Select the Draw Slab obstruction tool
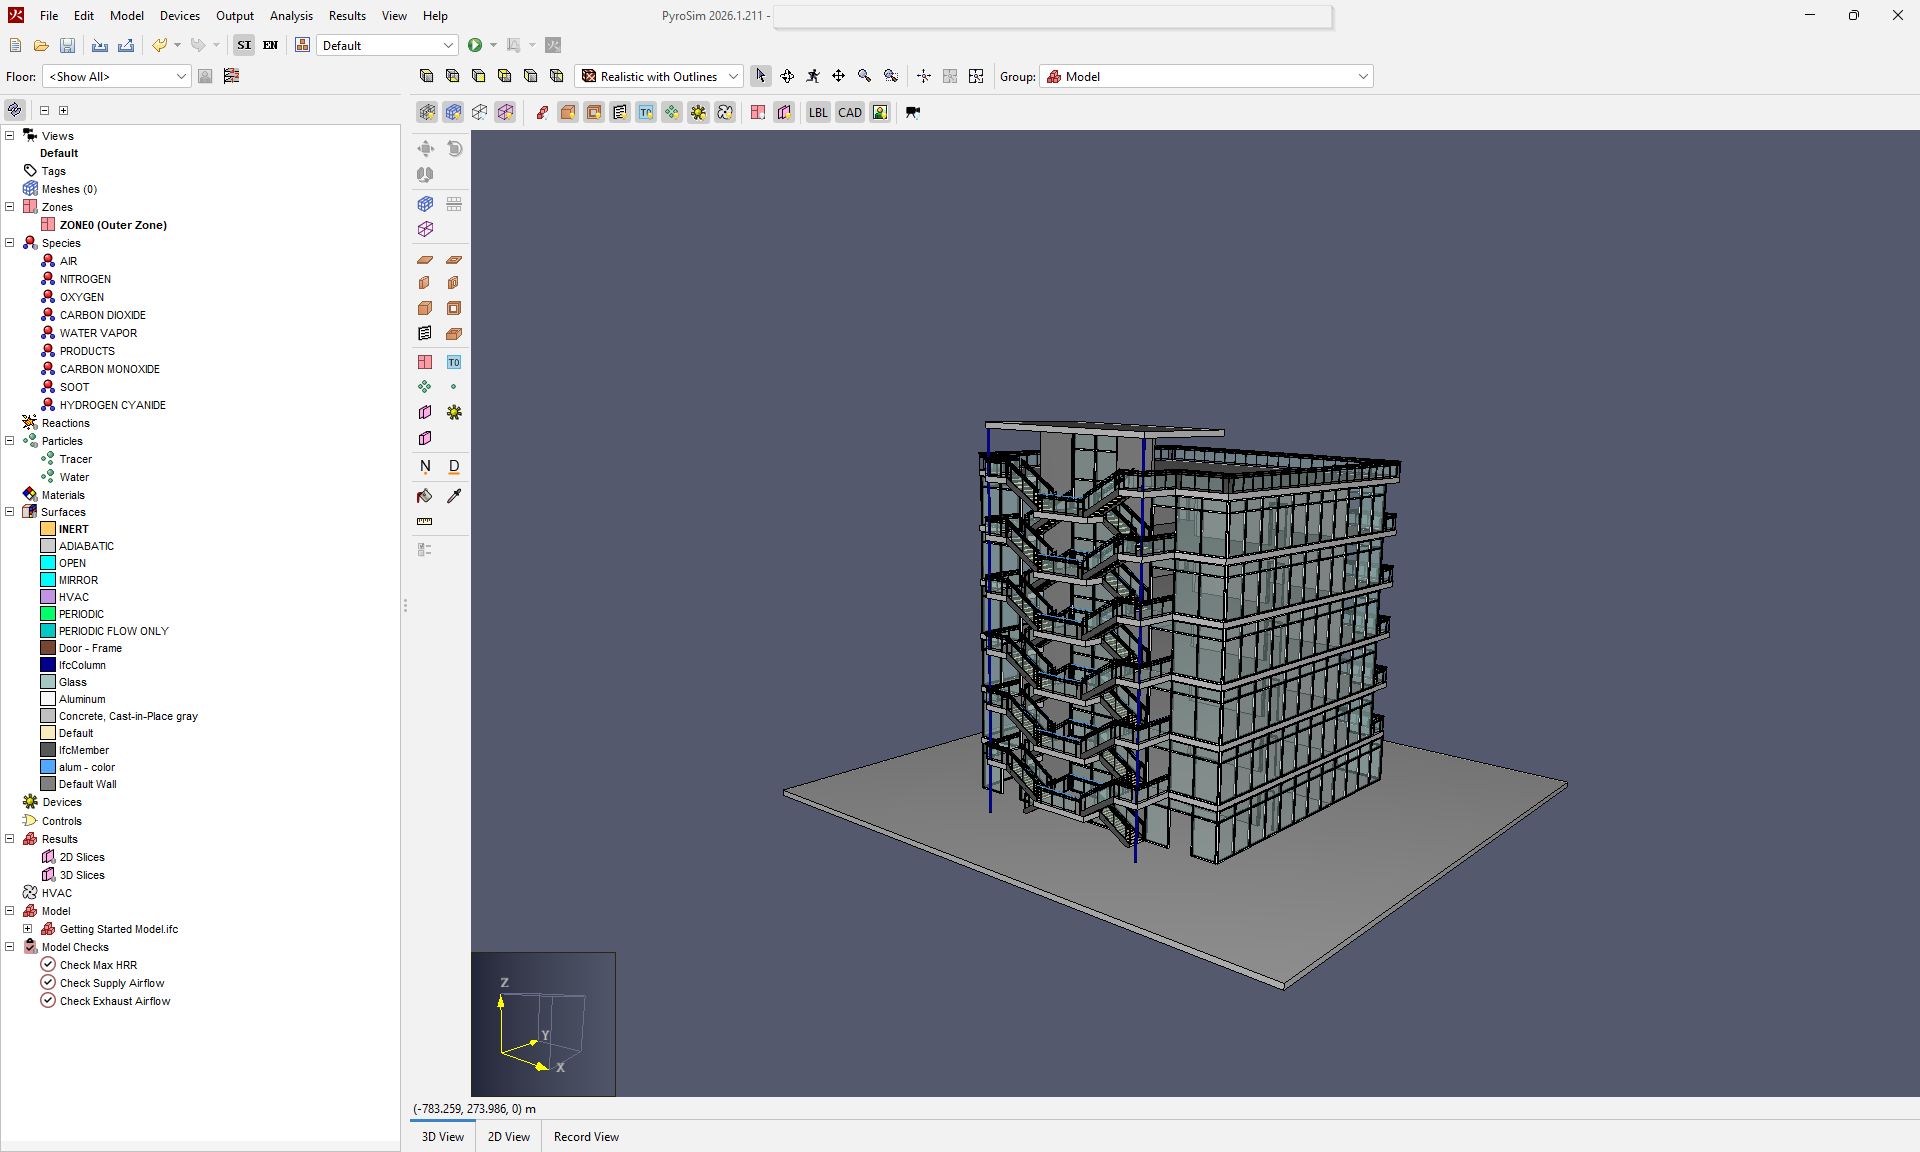This screenshot has height=1152, width=1920. (425, 259)
